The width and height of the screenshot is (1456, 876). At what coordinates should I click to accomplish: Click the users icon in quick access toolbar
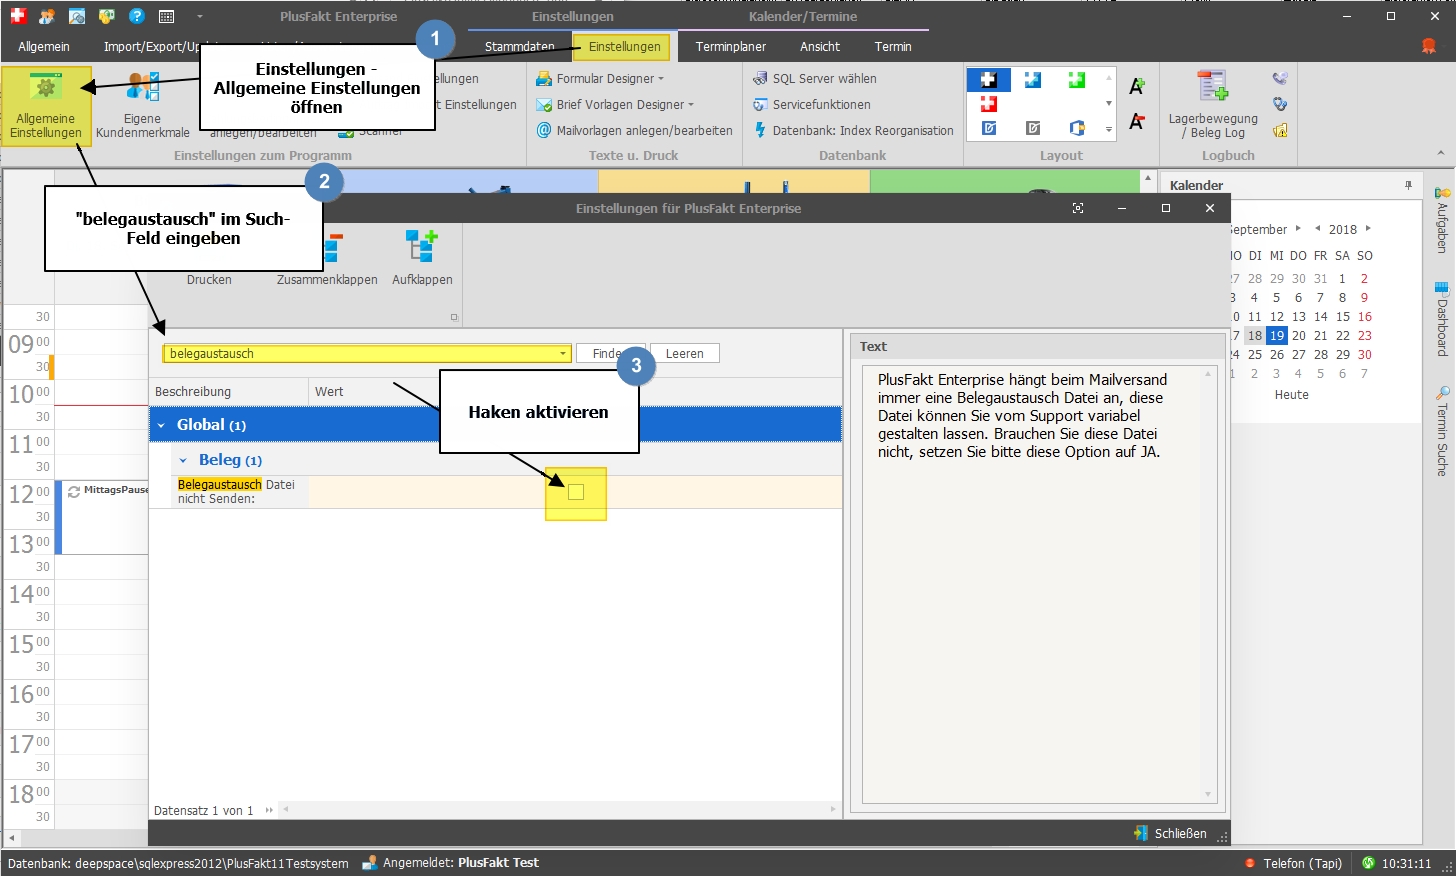47,16
